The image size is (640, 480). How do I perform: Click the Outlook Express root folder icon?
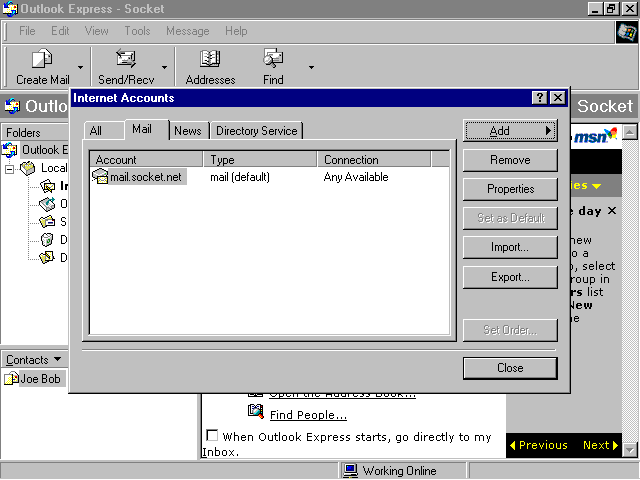coord(10,150)
